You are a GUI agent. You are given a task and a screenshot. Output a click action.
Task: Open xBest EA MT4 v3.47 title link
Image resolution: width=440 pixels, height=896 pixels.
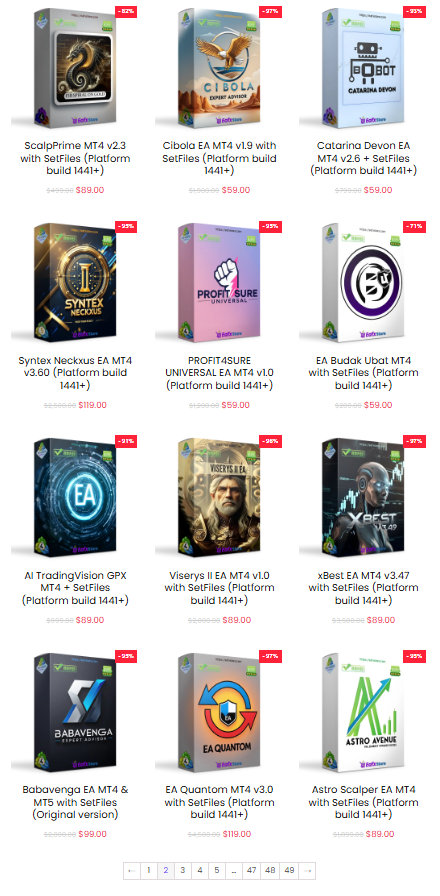(363, 587)
